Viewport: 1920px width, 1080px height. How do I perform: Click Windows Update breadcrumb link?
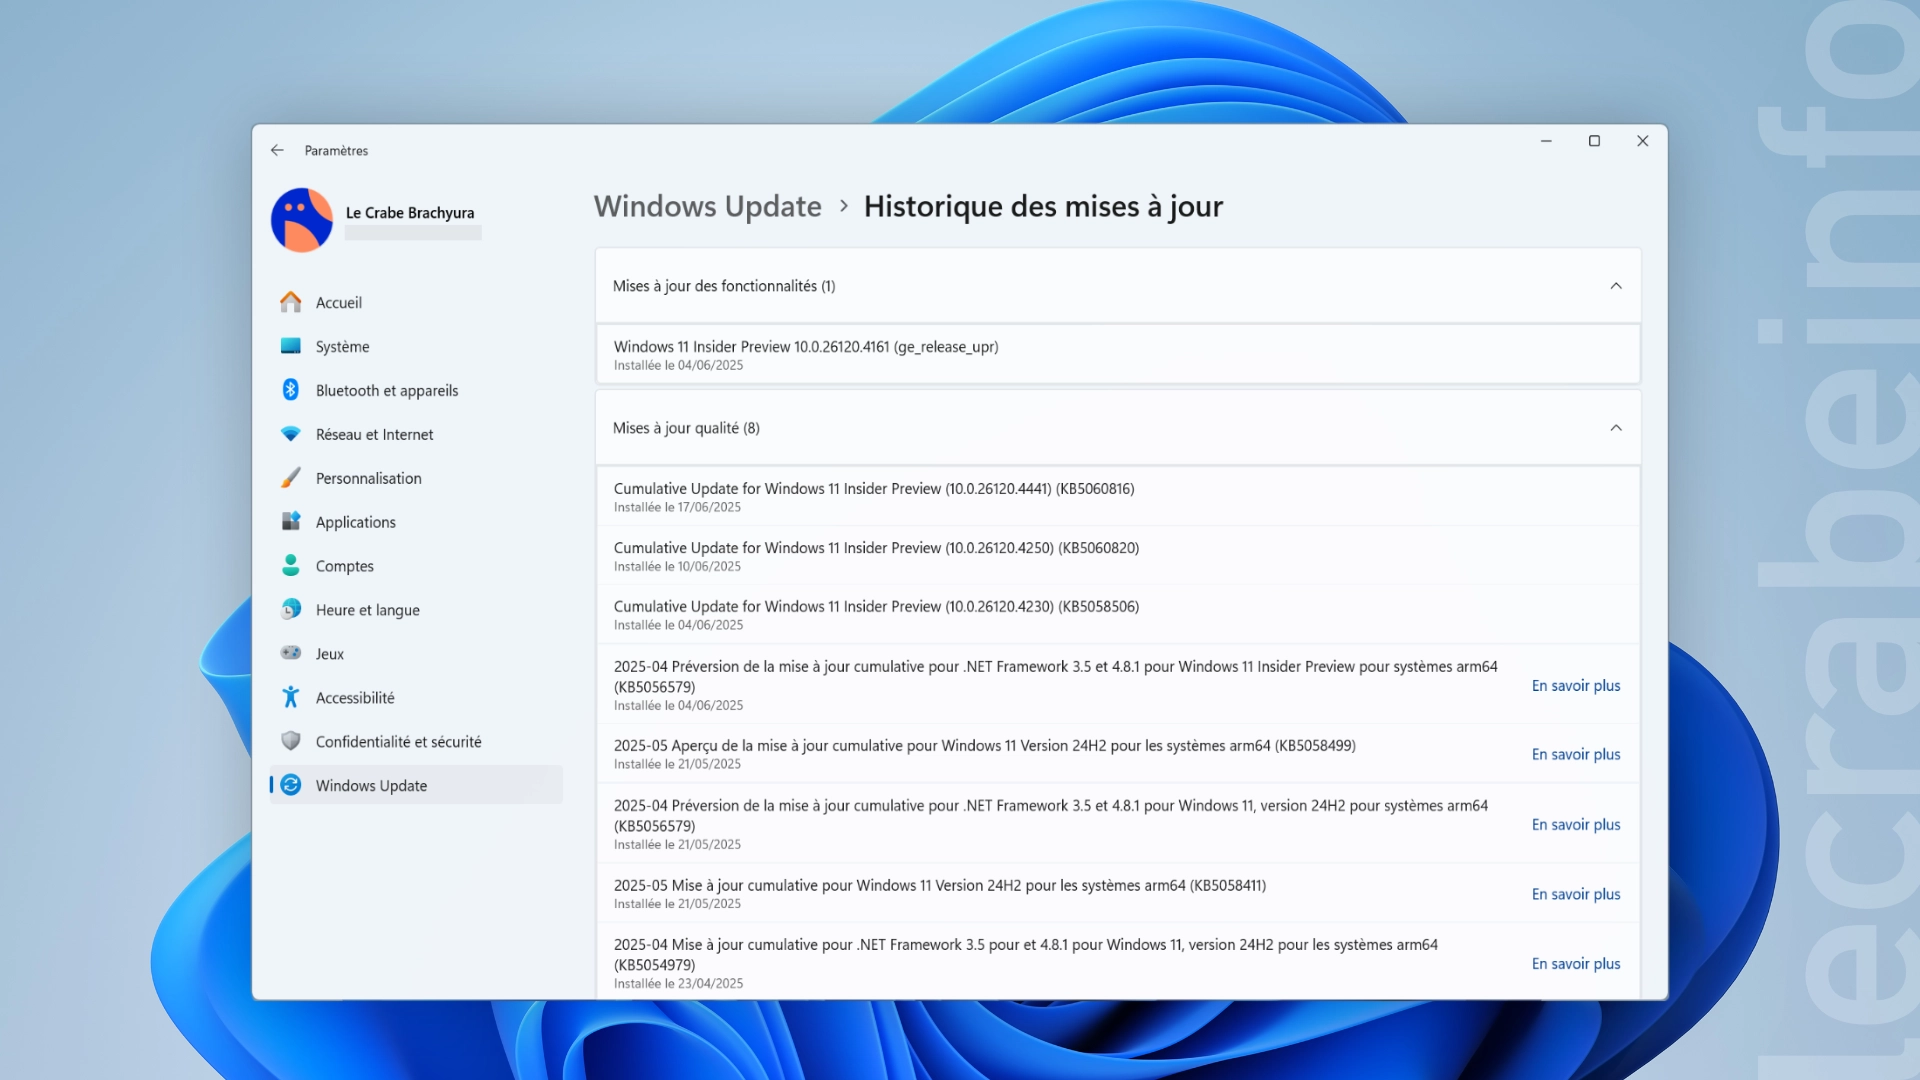pyautogui.click(x=707, y=206)
